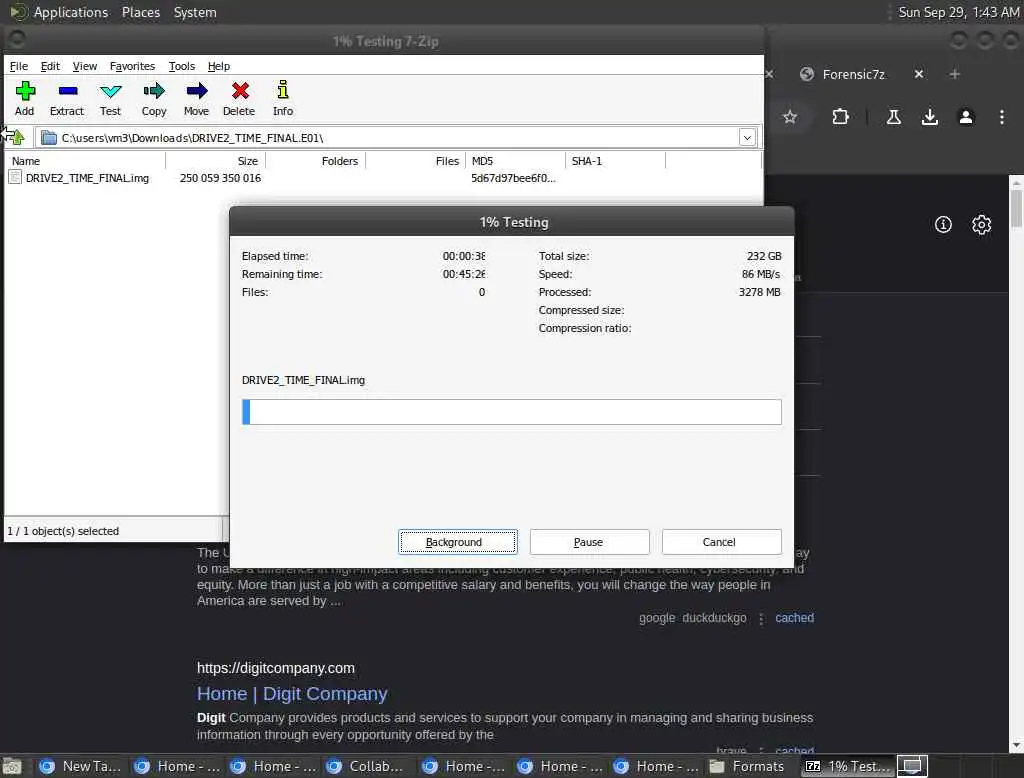1024x778 pixels.
Task: Open the Favorites menu
Action: [133, 66]
